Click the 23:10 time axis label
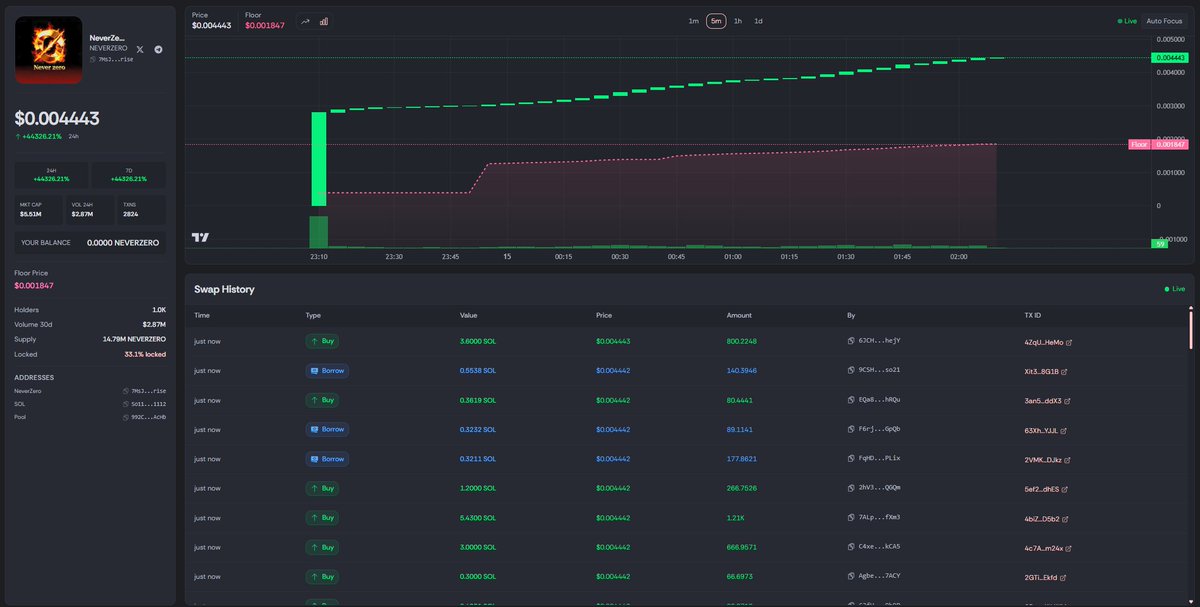The image size is (1200, 607). (319, 257)
